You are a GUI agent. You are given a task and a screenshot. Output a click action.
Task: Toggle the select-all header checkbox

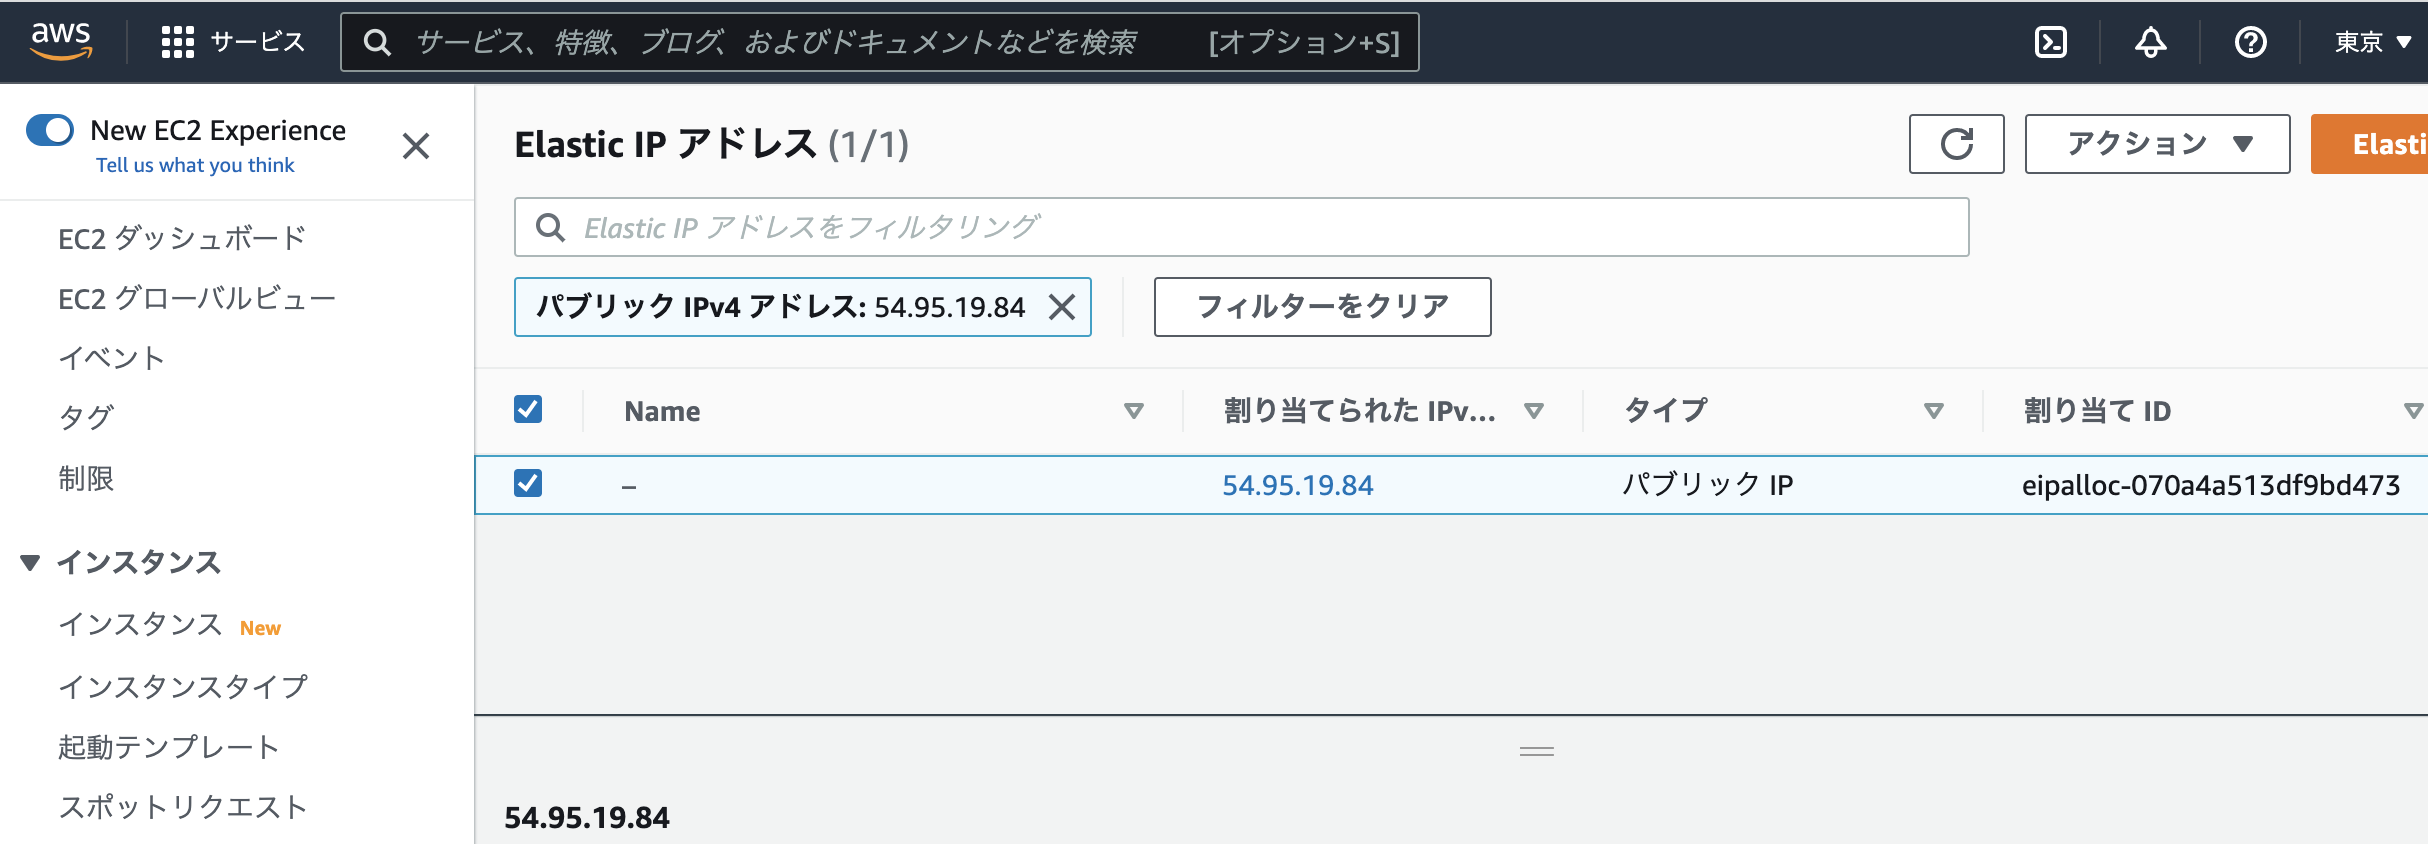(528, 409)
